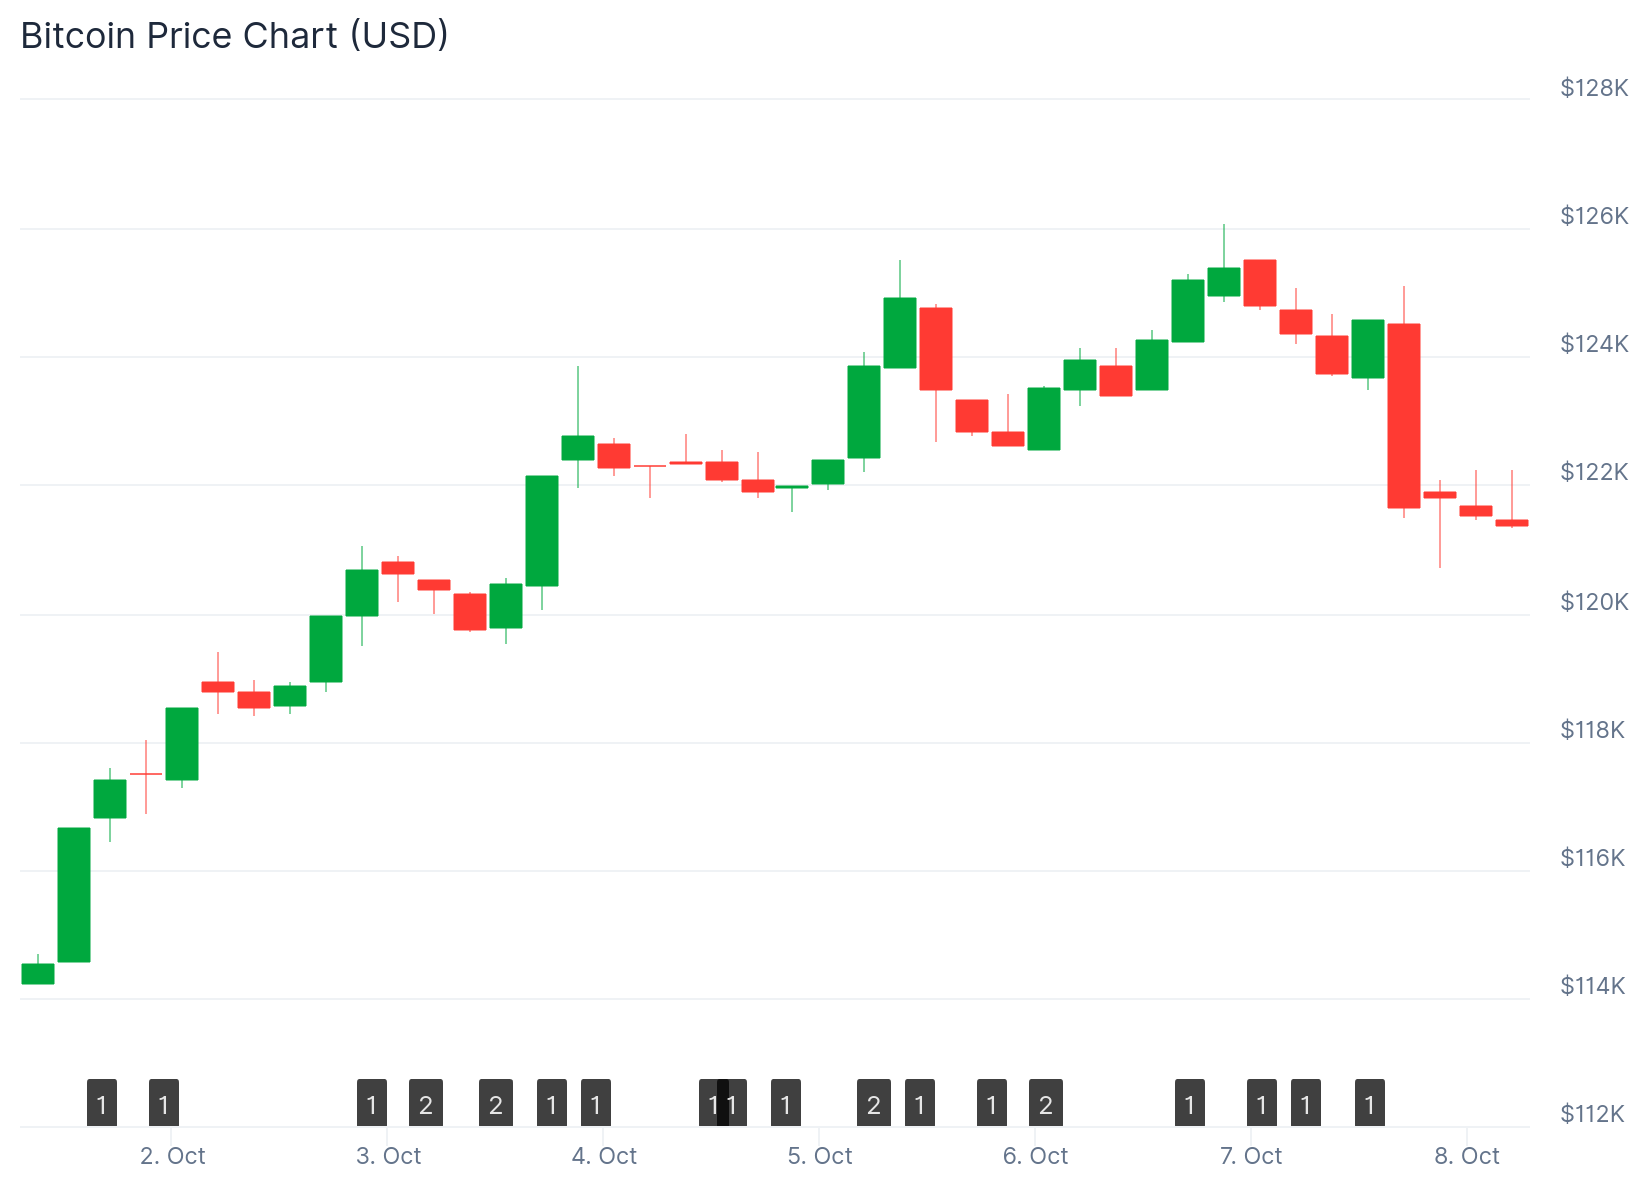Click the 5. Oct date axis label
Image resolution: width=1644 pixels, height=1200 pixels.
(820, 1156)
